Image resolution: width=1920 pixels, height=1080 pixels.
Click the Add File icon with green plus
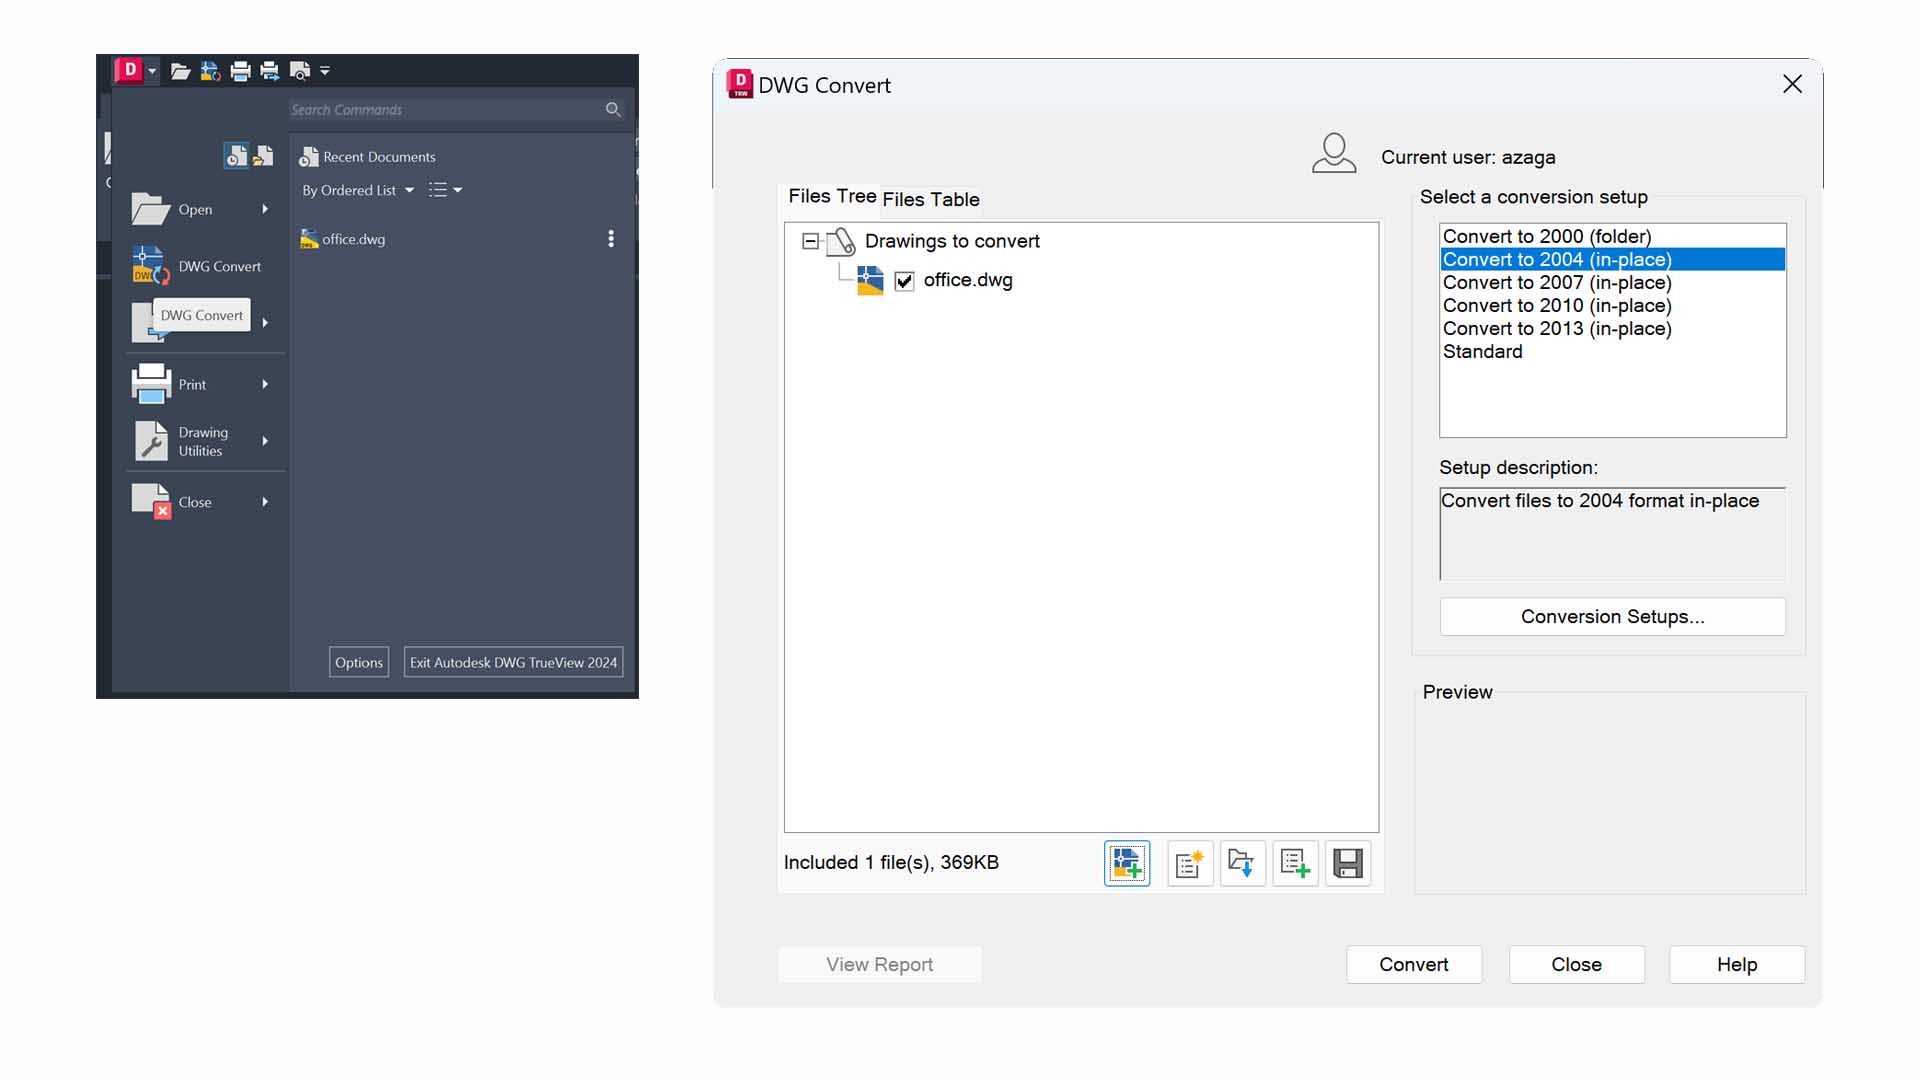pos(1127,863)
